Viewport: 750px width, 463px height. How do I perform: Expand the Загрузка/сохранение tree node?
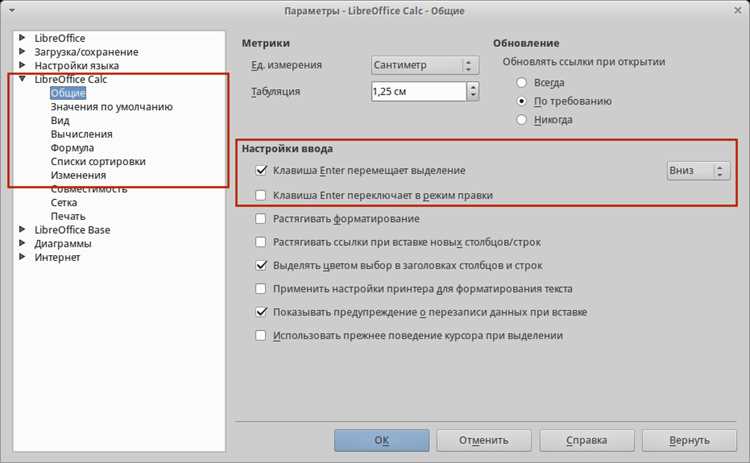[22, 51]
